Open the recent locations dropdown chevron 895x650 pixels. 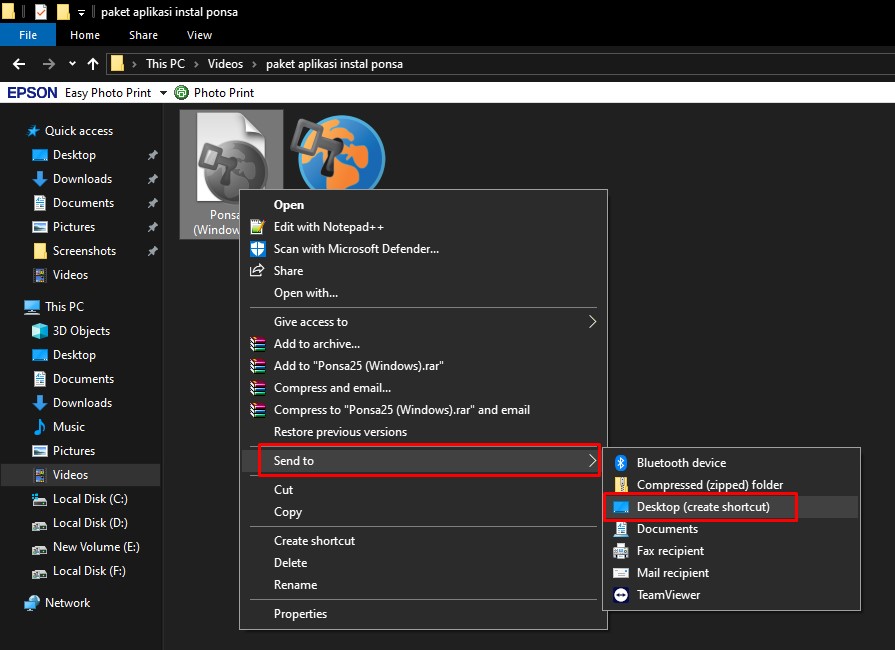(x=72, y=64)
